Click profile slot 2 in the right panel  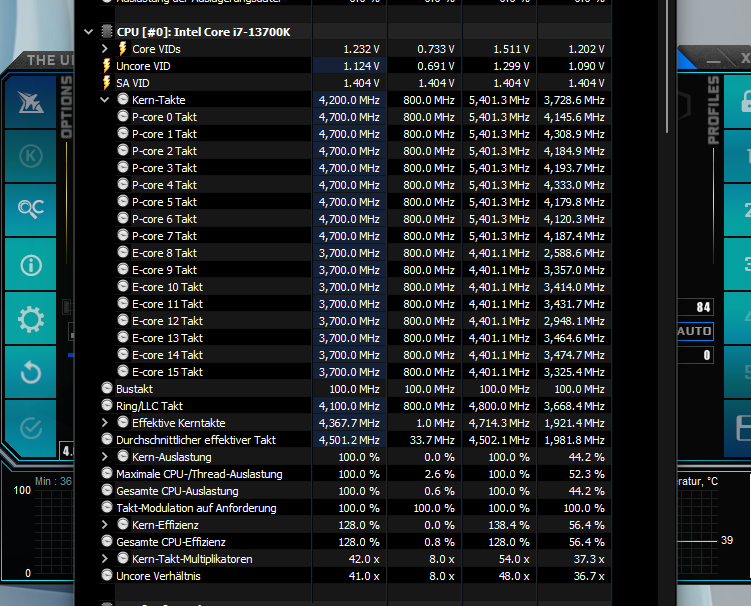tap(739, 210)
